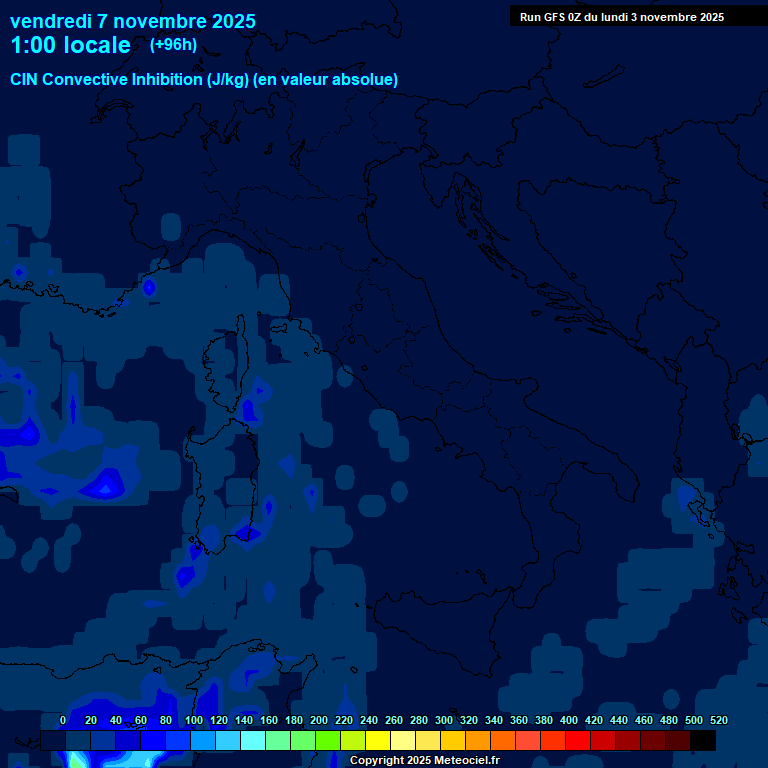Click the legend value '220'

click(x=343, y=720)
